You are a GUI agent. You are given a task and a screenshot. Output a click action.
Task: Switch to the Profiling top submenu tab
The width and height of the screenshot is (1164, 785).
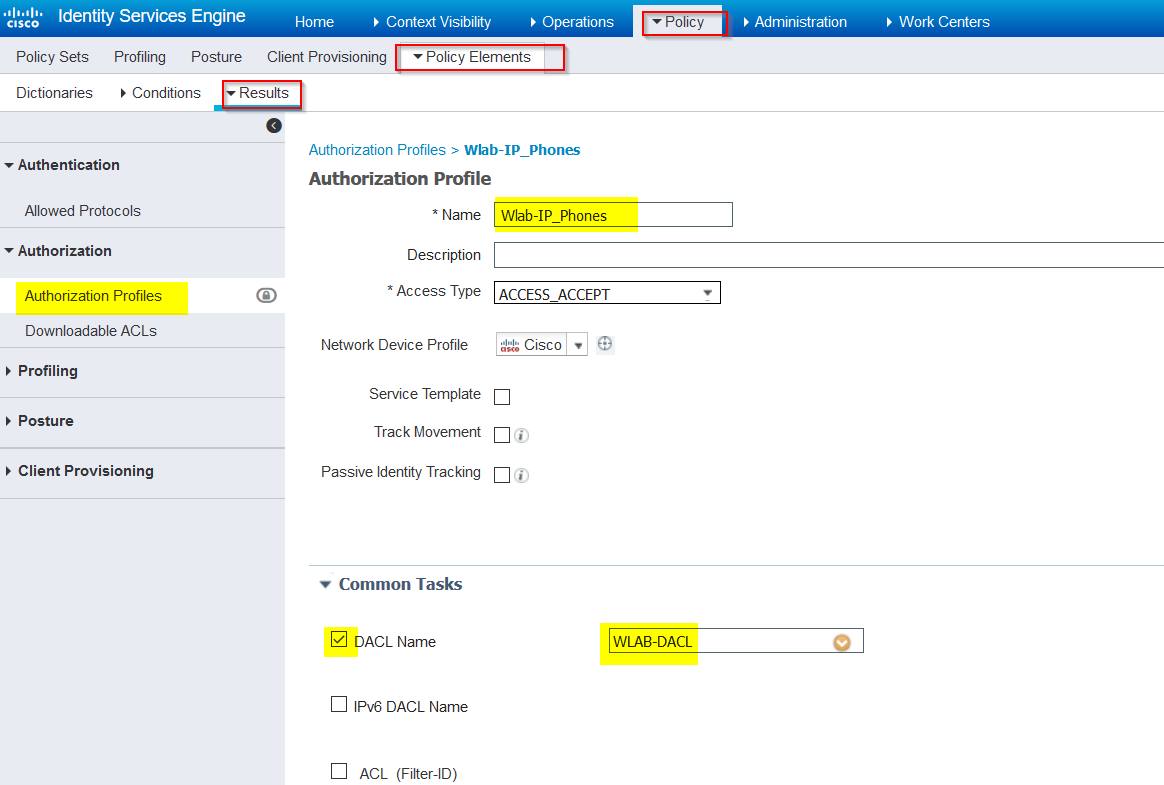140,57
